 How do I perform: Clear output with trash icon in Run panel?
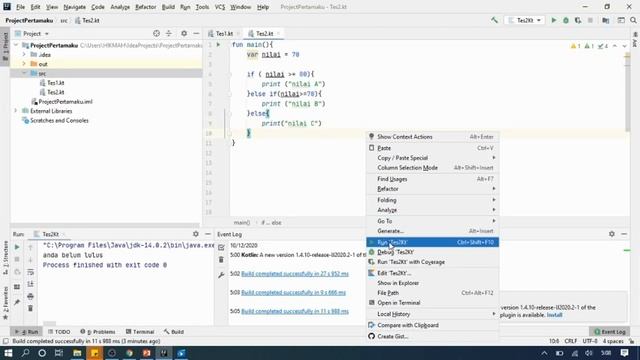(31, 308)
